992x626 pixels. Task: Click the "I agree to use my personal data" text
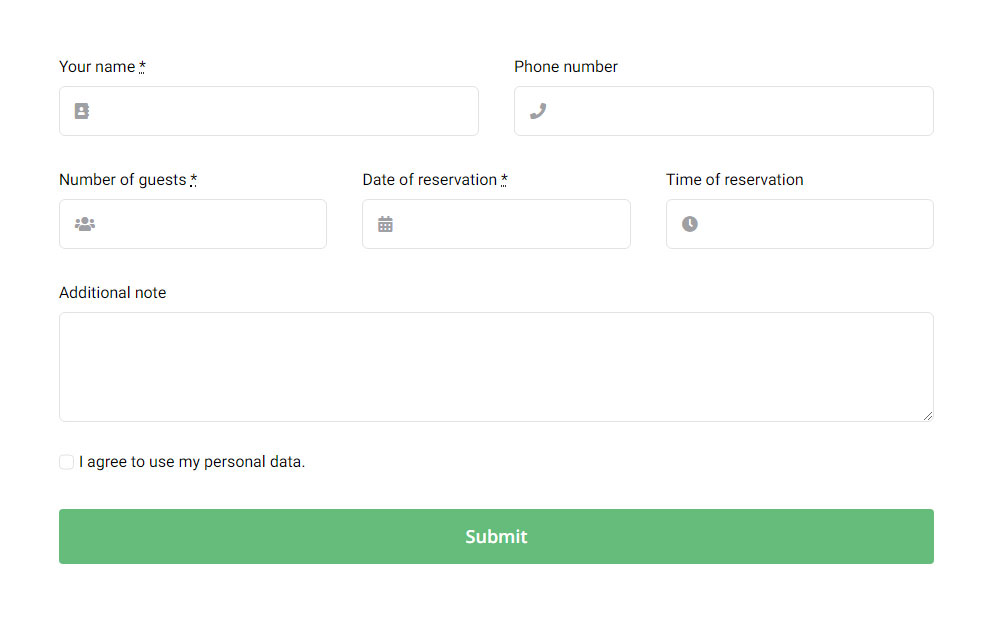coord(192,462)
